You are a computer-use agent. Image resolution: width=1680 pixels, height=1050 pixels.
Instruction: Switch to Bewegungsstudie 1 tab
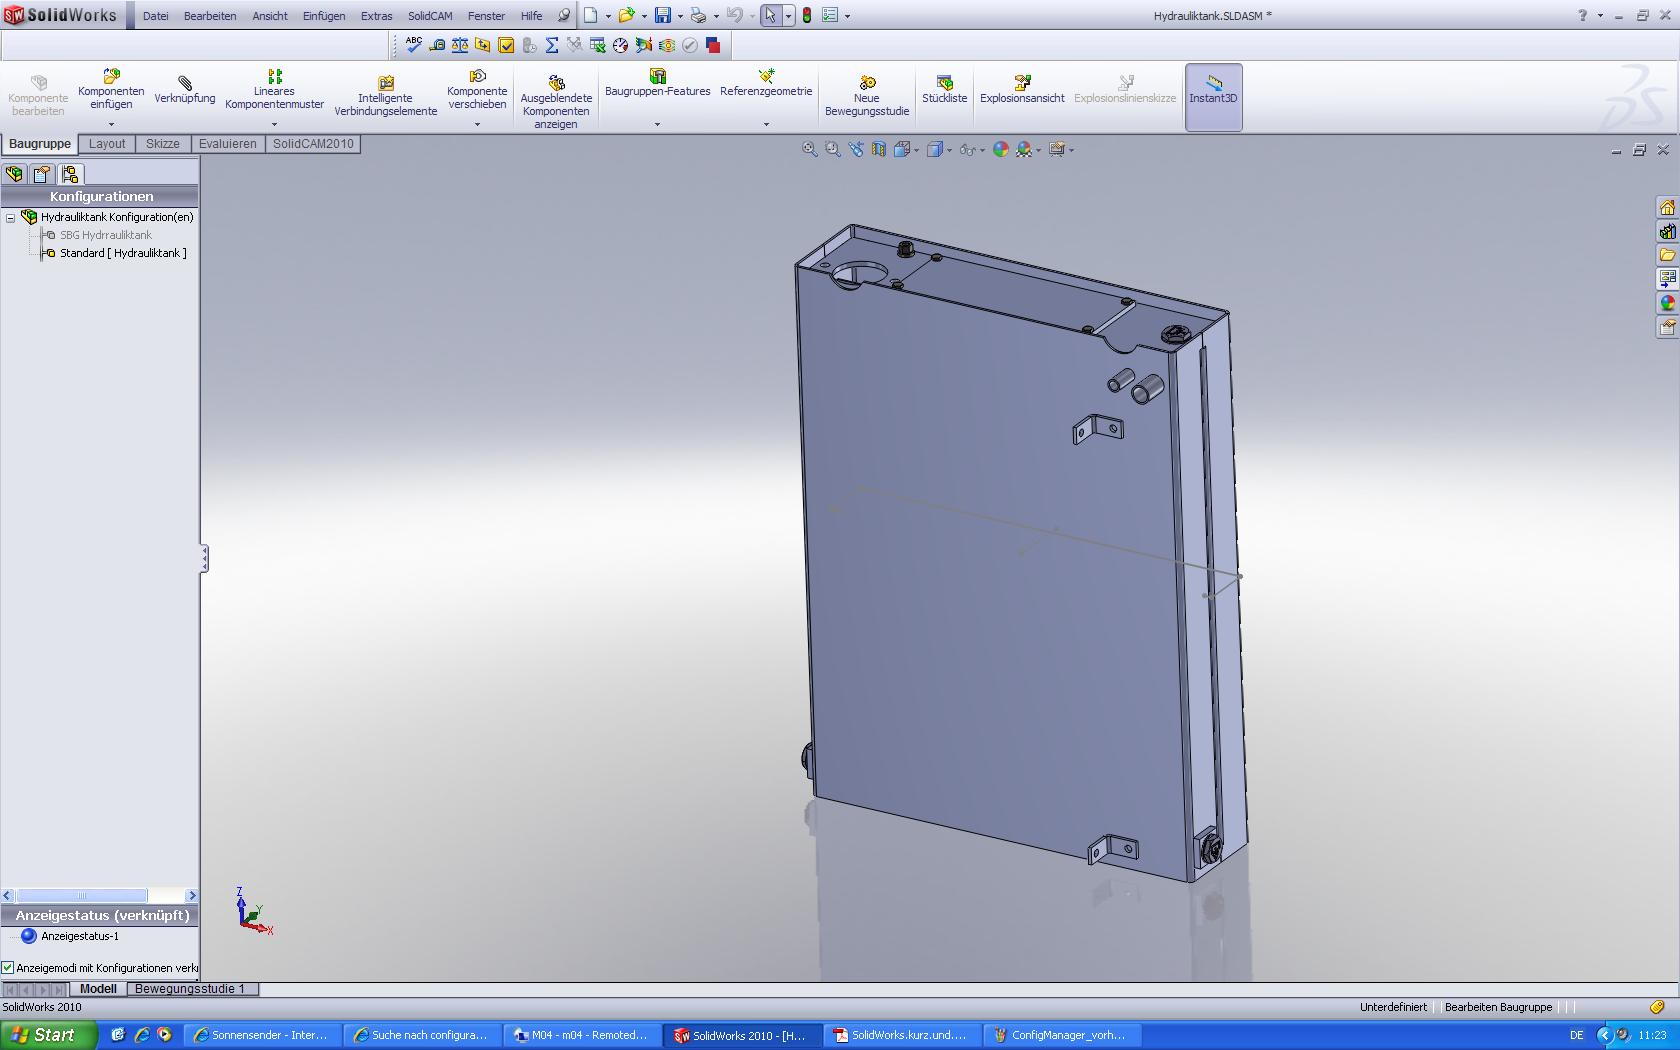click(190, 989)
